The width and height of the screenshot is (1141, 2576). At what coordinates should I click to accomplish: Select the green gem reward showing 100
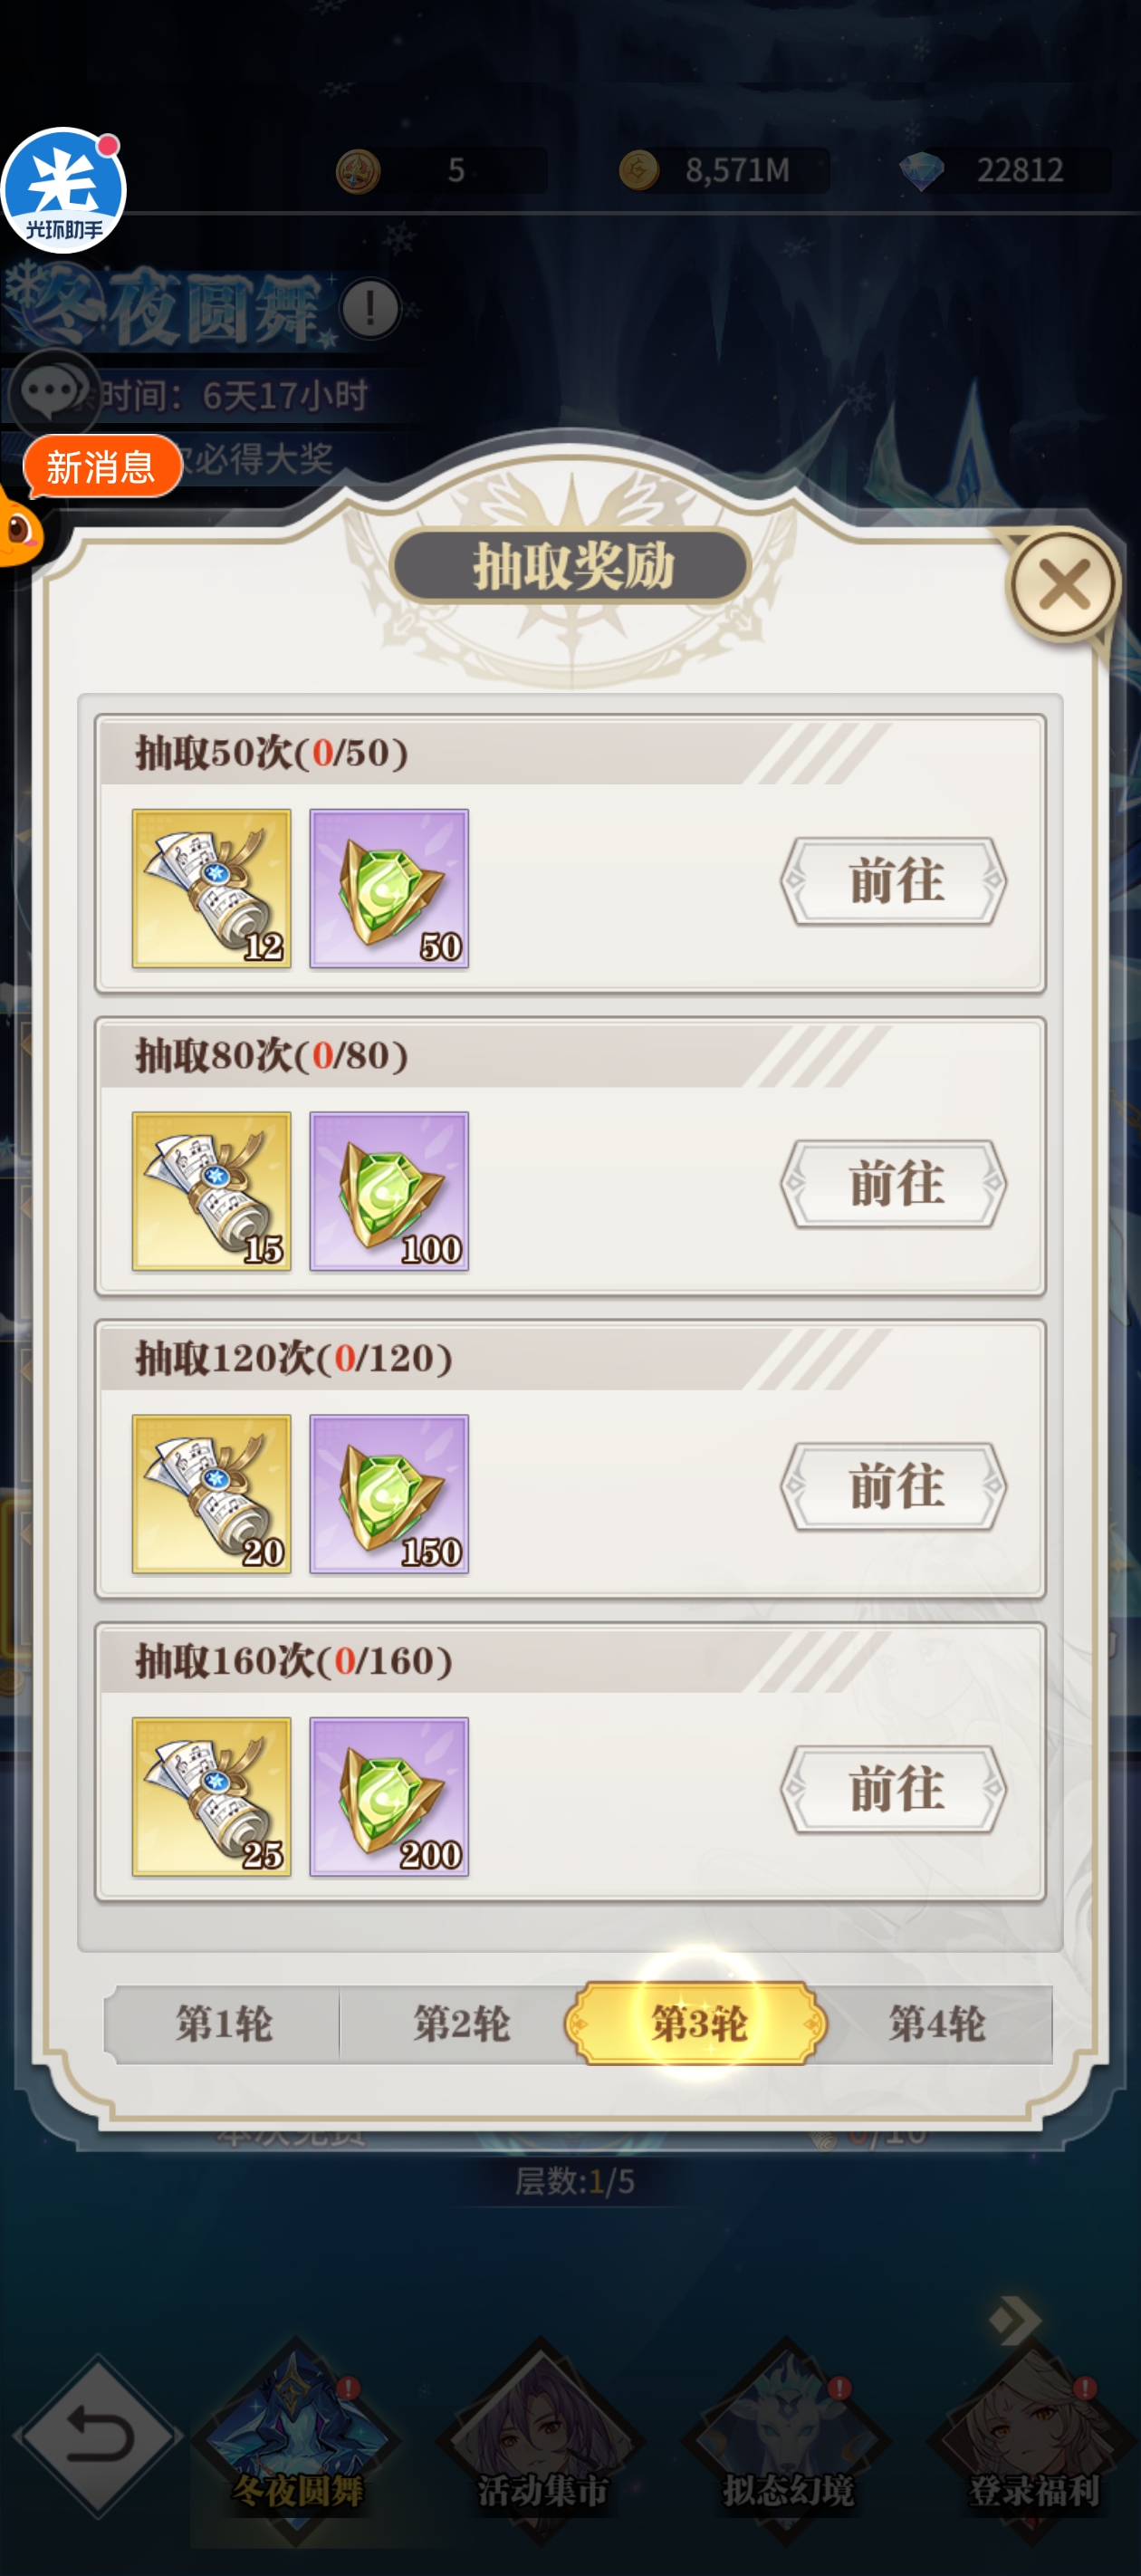click(x=389, y=1191)
